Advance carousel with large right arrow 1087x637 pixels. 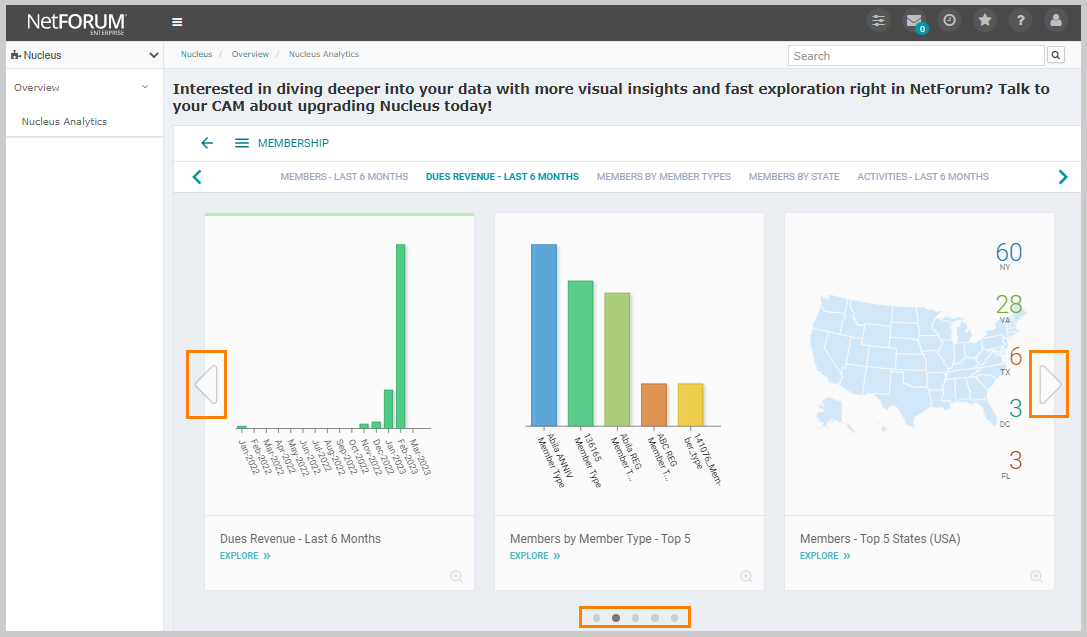coord(1049,384)
